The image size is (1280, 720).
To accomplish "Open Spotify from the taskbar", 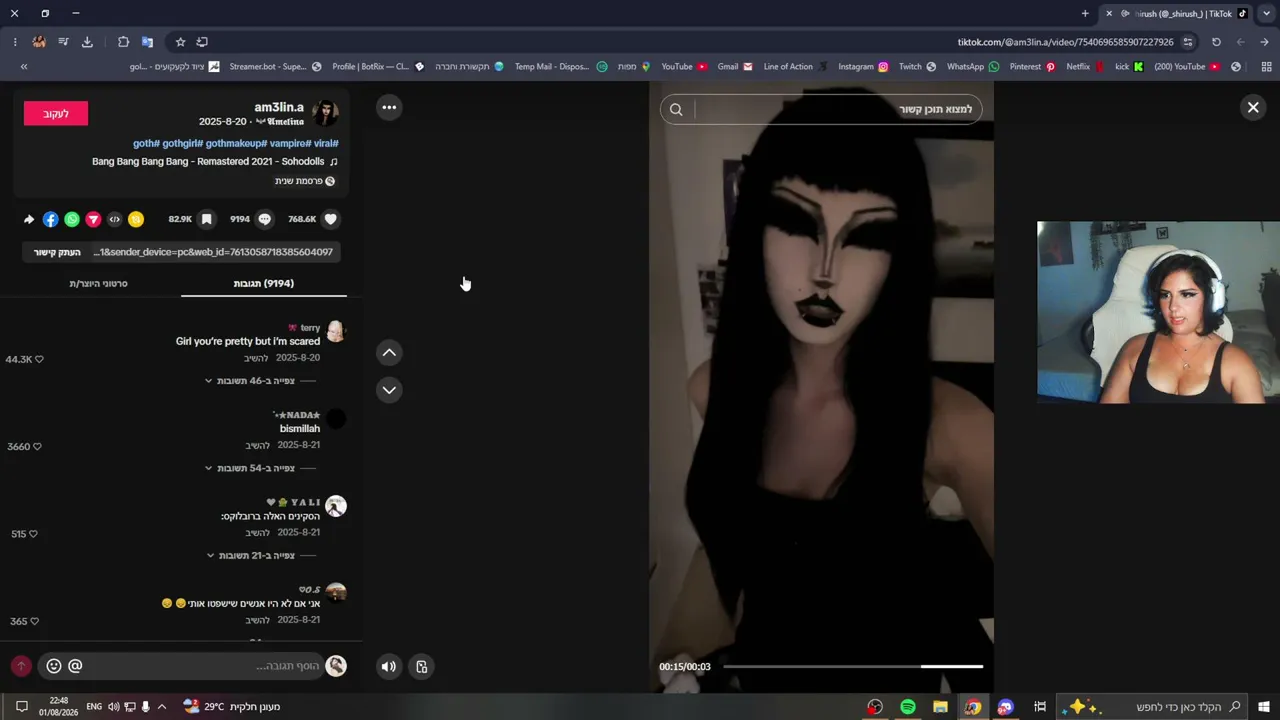I will (908, 707).
